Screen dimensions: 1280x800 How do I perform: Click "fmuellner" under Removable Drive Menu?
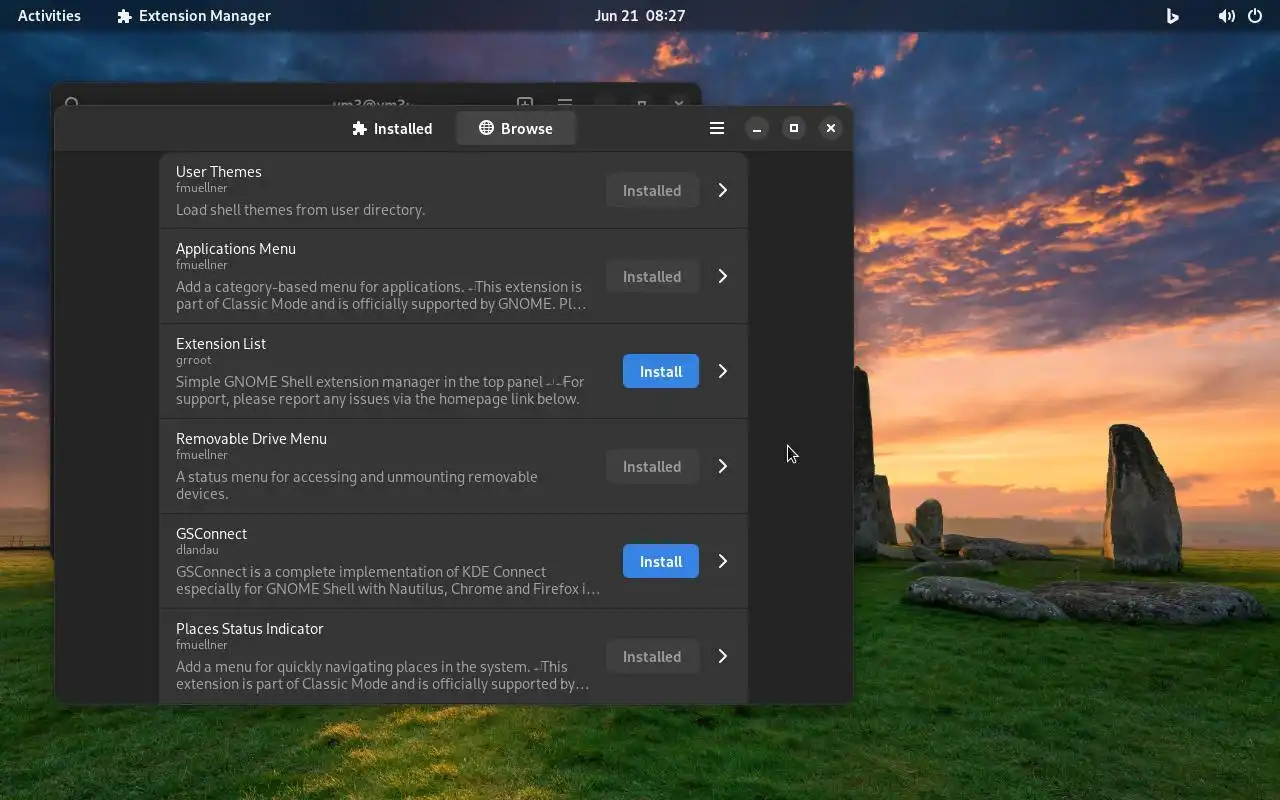202,455
